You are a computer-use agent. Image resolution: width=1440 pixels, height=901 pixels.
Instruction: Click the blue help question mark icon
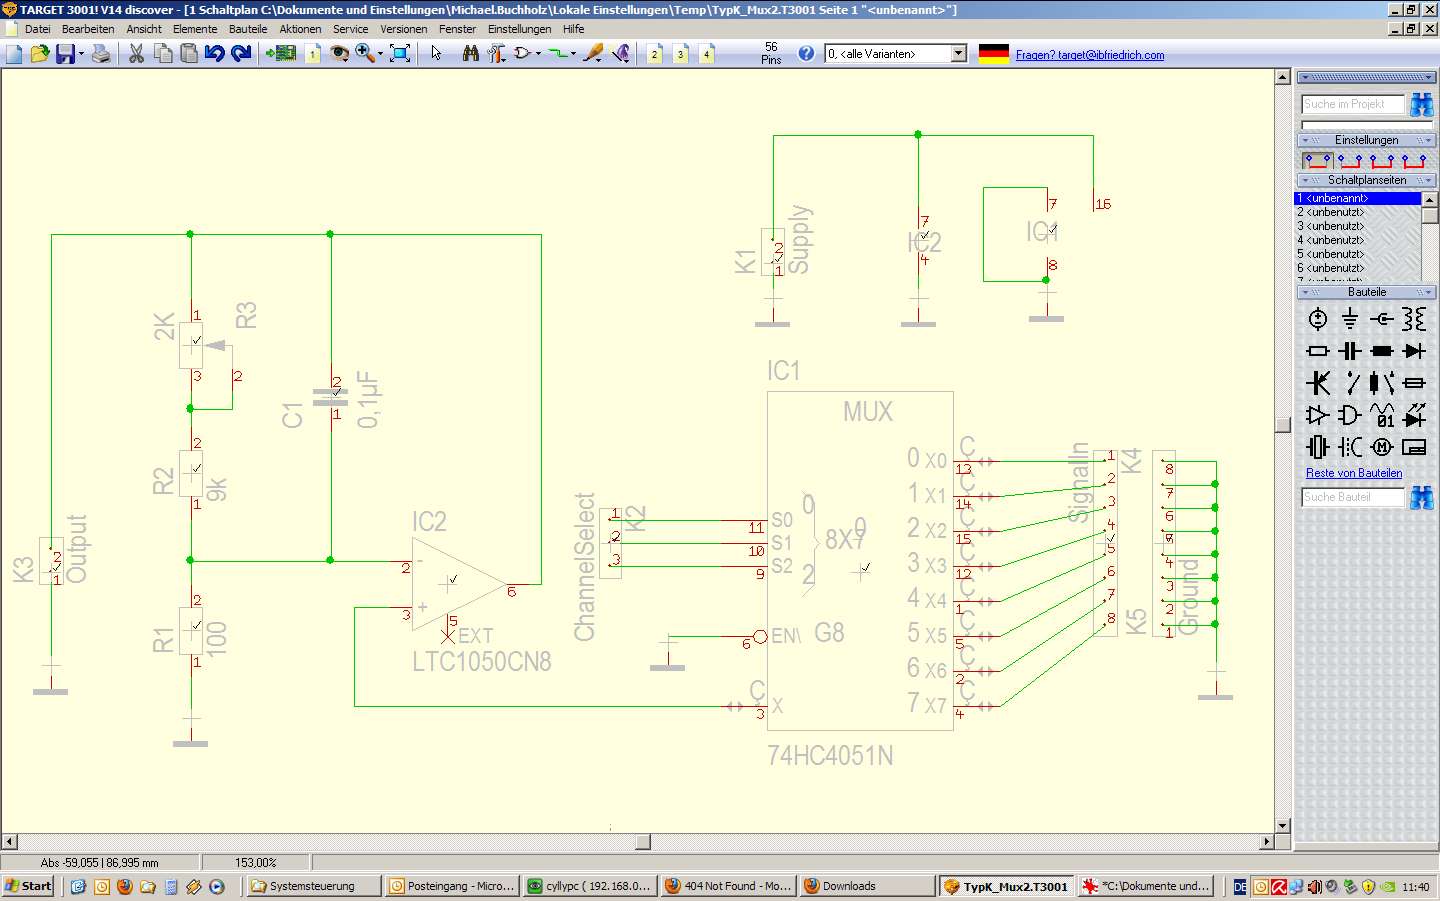point(806,54)
